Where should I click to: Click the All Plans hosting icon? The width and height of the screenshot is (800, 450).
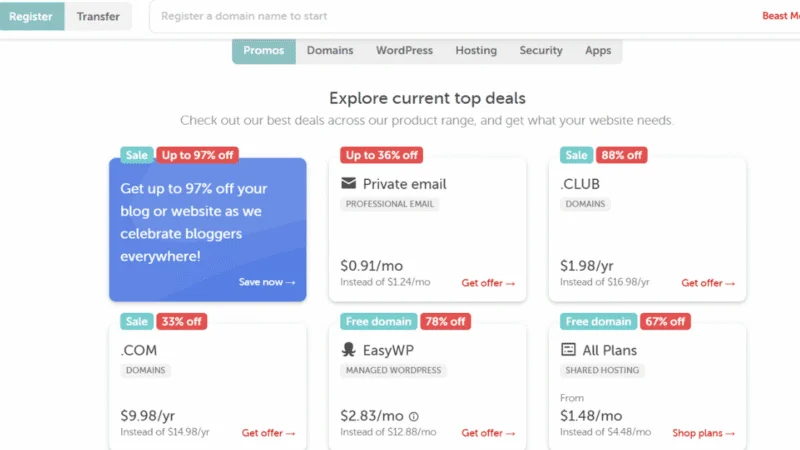(x=568, y=349)
